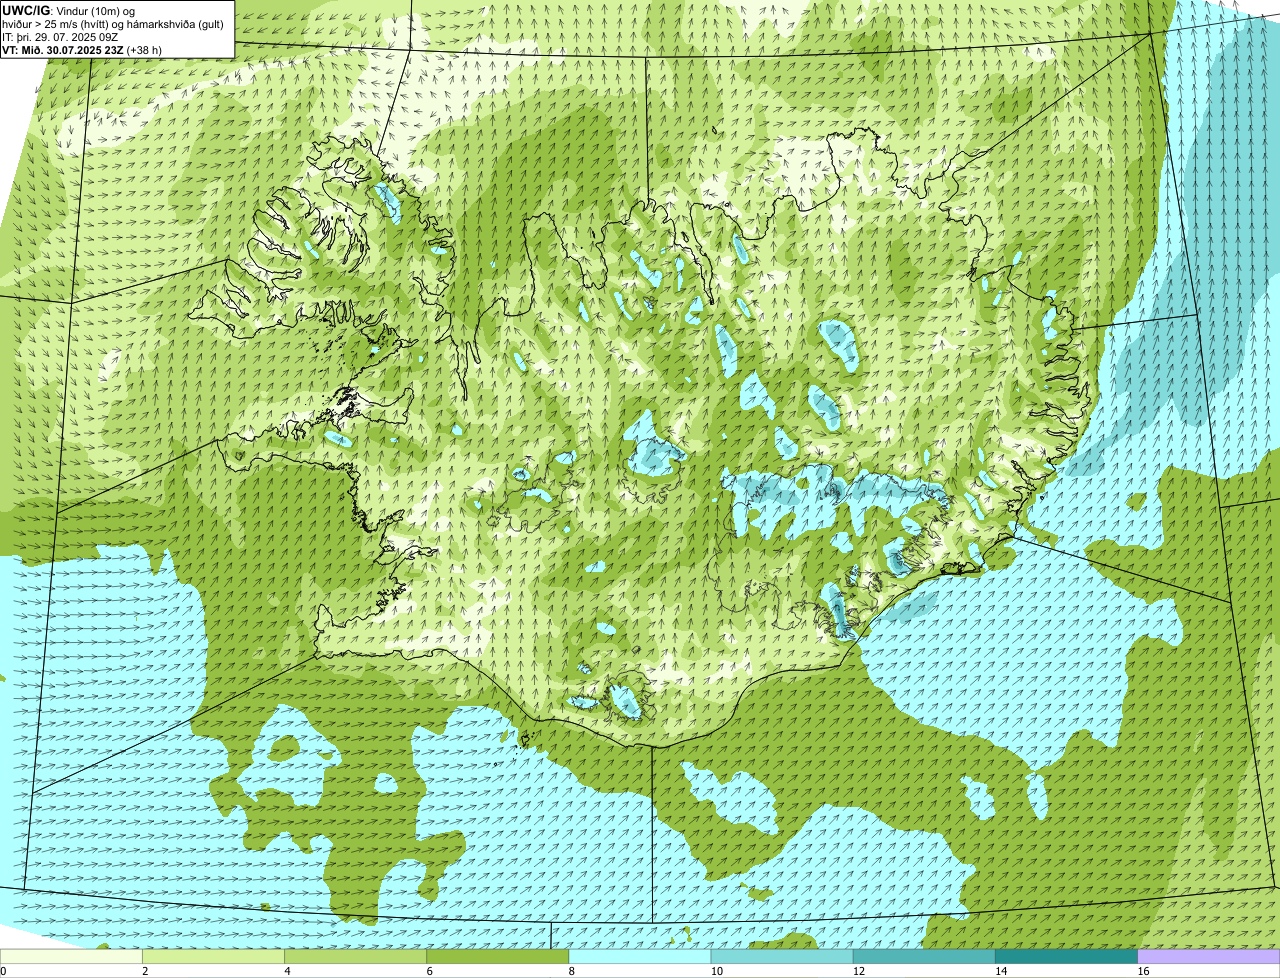This screenshot has width=1280, height=978.
Task: Click the medium green 4–6 m/s legend swatch
Action: pyautogui.click(x=355, y=957)
